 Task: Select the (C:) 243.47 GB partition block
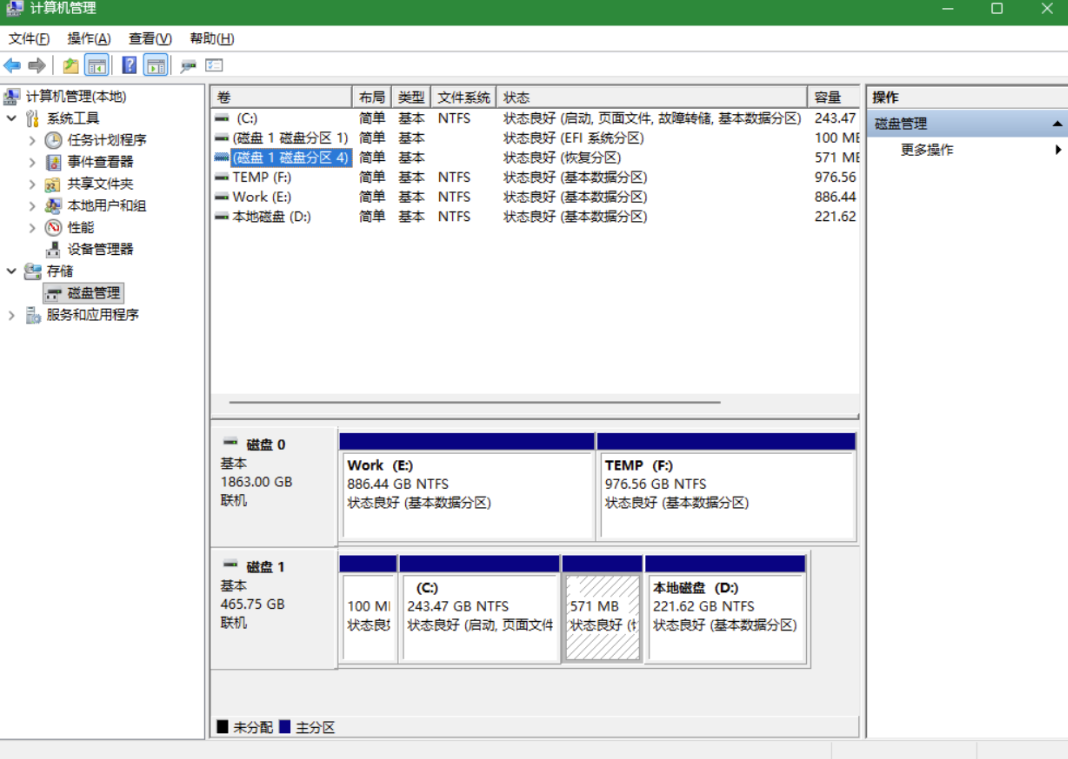(x=480, y=609)
